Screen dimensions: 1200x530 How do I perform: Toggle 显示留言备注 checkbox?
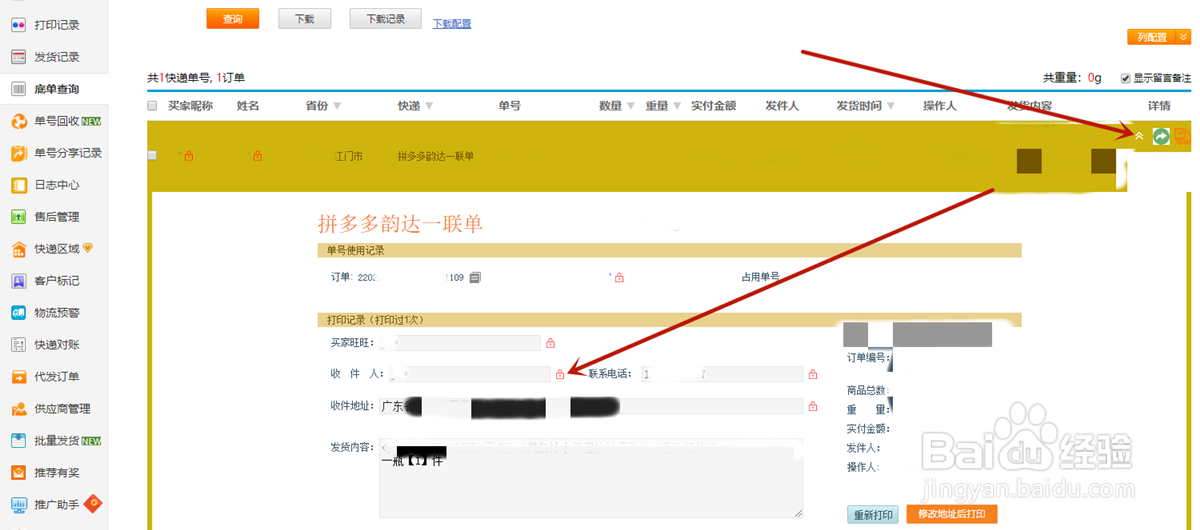click(x=1126, y=78)
